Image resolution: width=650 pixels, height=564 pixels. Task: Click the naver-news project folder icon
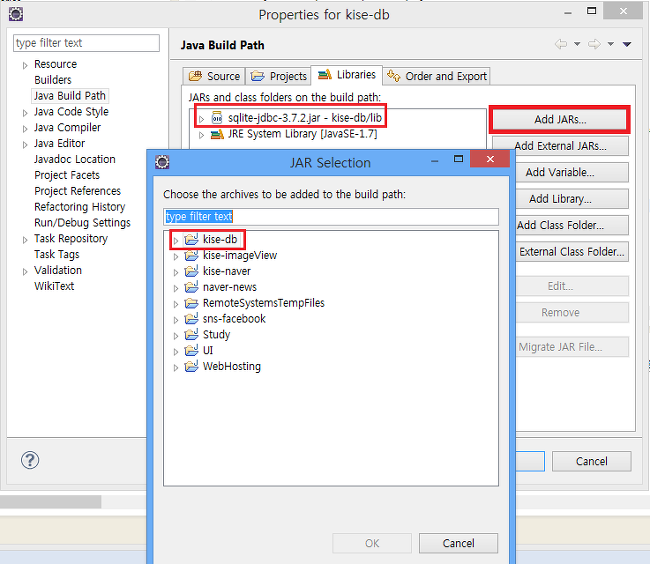click(191, 287)
